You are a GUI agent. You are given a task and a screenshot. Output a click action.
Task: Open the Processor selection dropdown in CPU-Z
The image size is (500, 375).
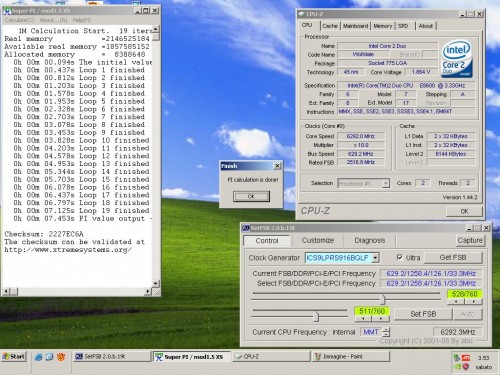pyautogui.click(x=386, y=183)
